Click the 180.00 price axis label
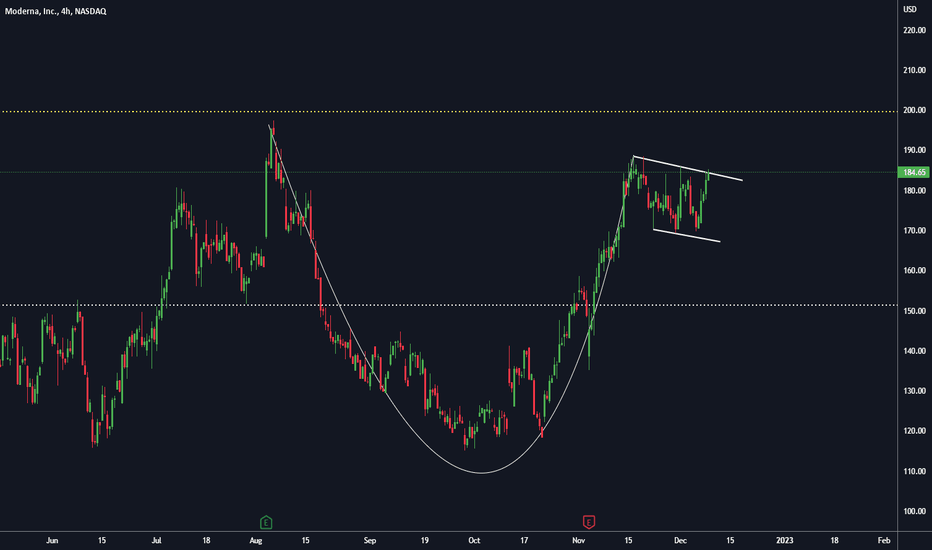 [914, 191]
